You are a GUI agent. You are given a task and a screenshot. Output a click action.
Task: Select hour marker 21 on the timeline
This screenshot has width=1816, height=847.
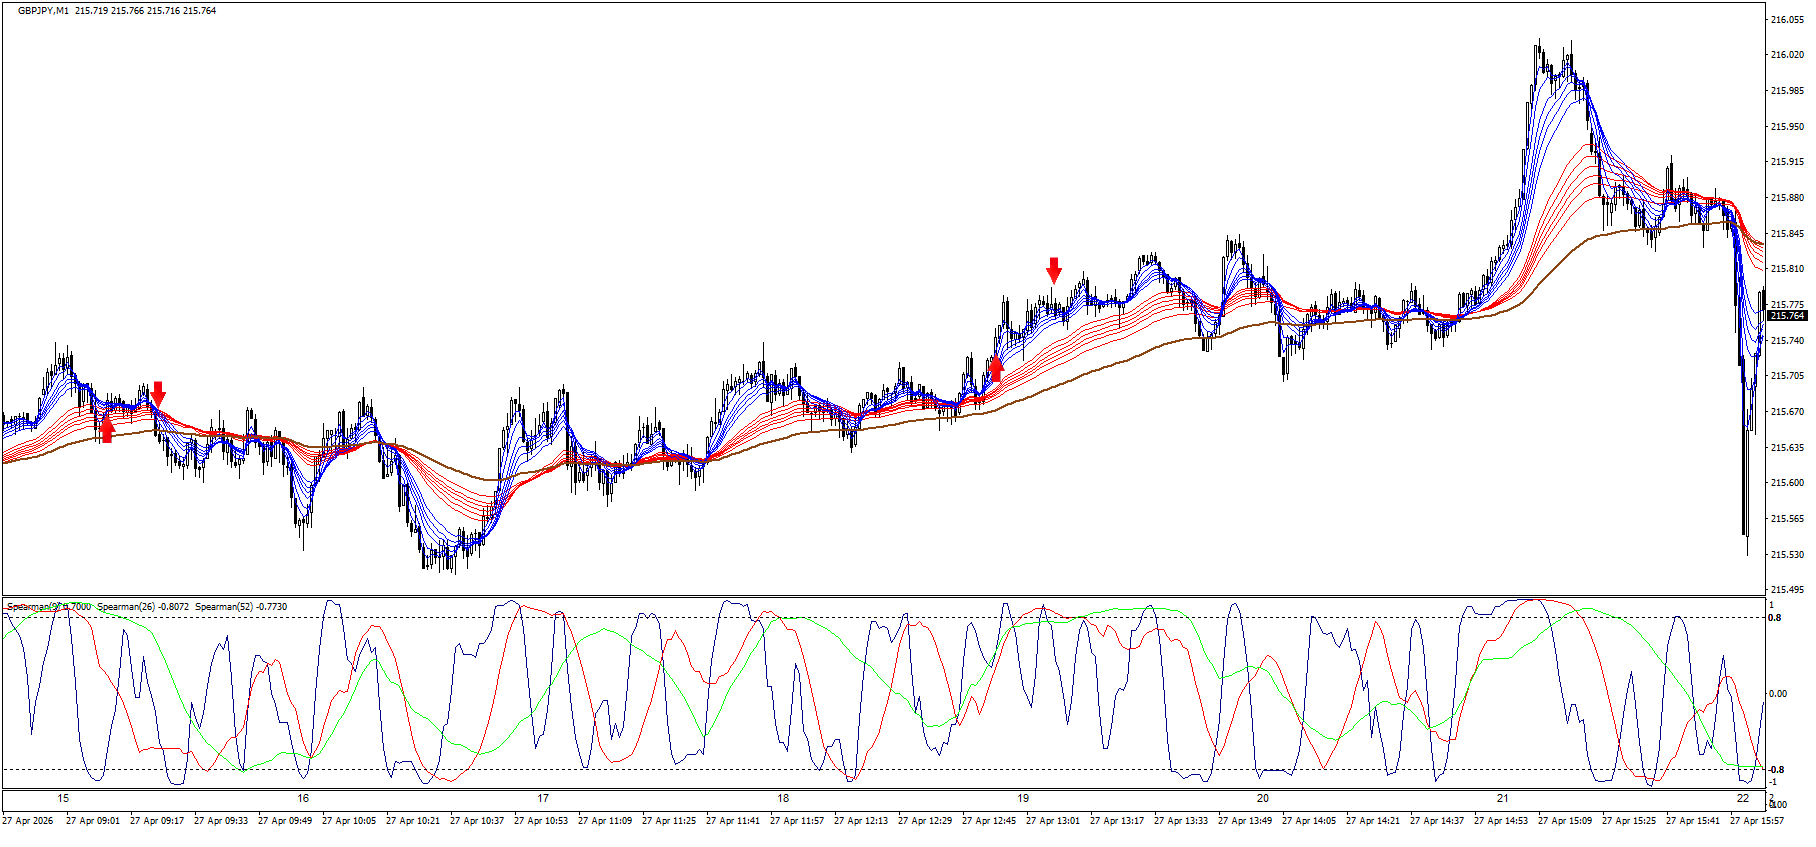(1503, 798)
